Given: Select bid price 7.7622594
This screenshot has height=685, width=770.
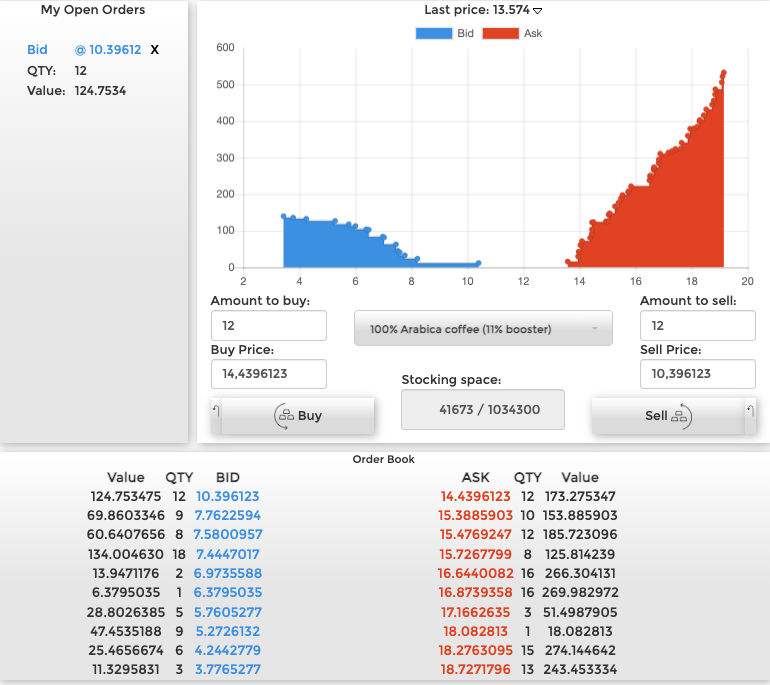Looking at the screenshot, I should (x=227, y=516).
